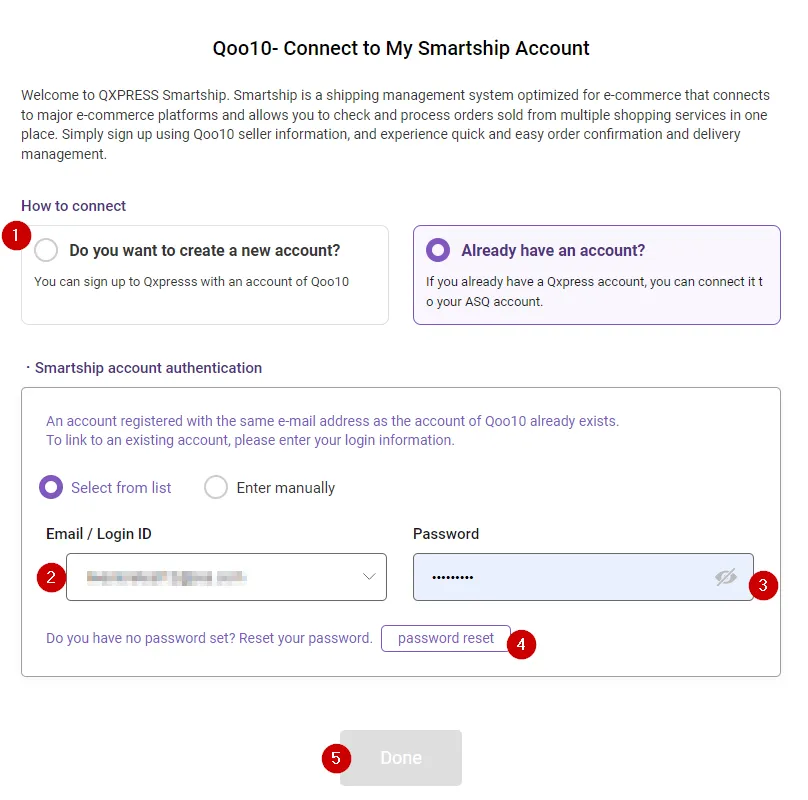
Task: Toggle password visibility eye icon
Action: pos(726,577)
